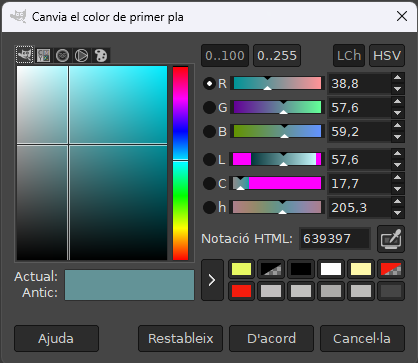The height and width of the screenshot is (363, 418).
Task: Pick the lime yellow history swatch
Action: click(241, 269)
